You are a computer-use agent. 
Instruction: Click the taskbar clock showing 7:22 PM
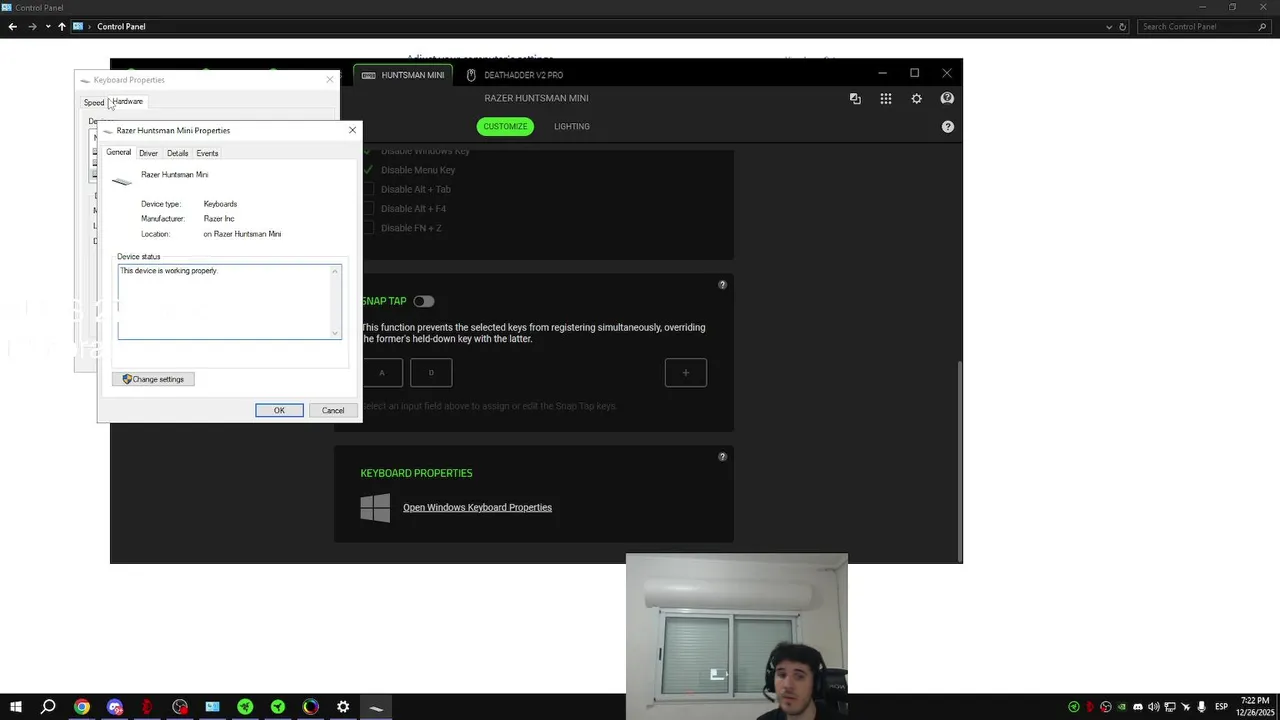[1254, 707]
